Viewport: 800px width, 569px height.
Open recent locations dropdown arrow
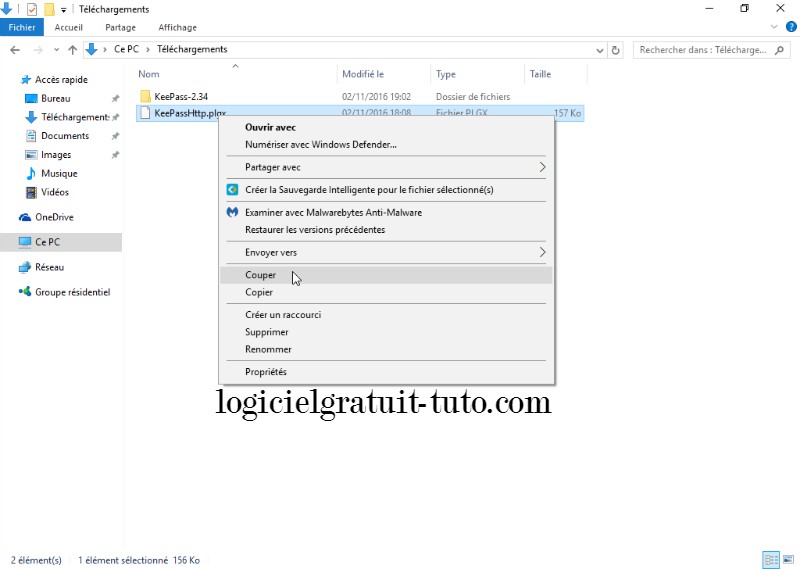click(x=56, y=50)
